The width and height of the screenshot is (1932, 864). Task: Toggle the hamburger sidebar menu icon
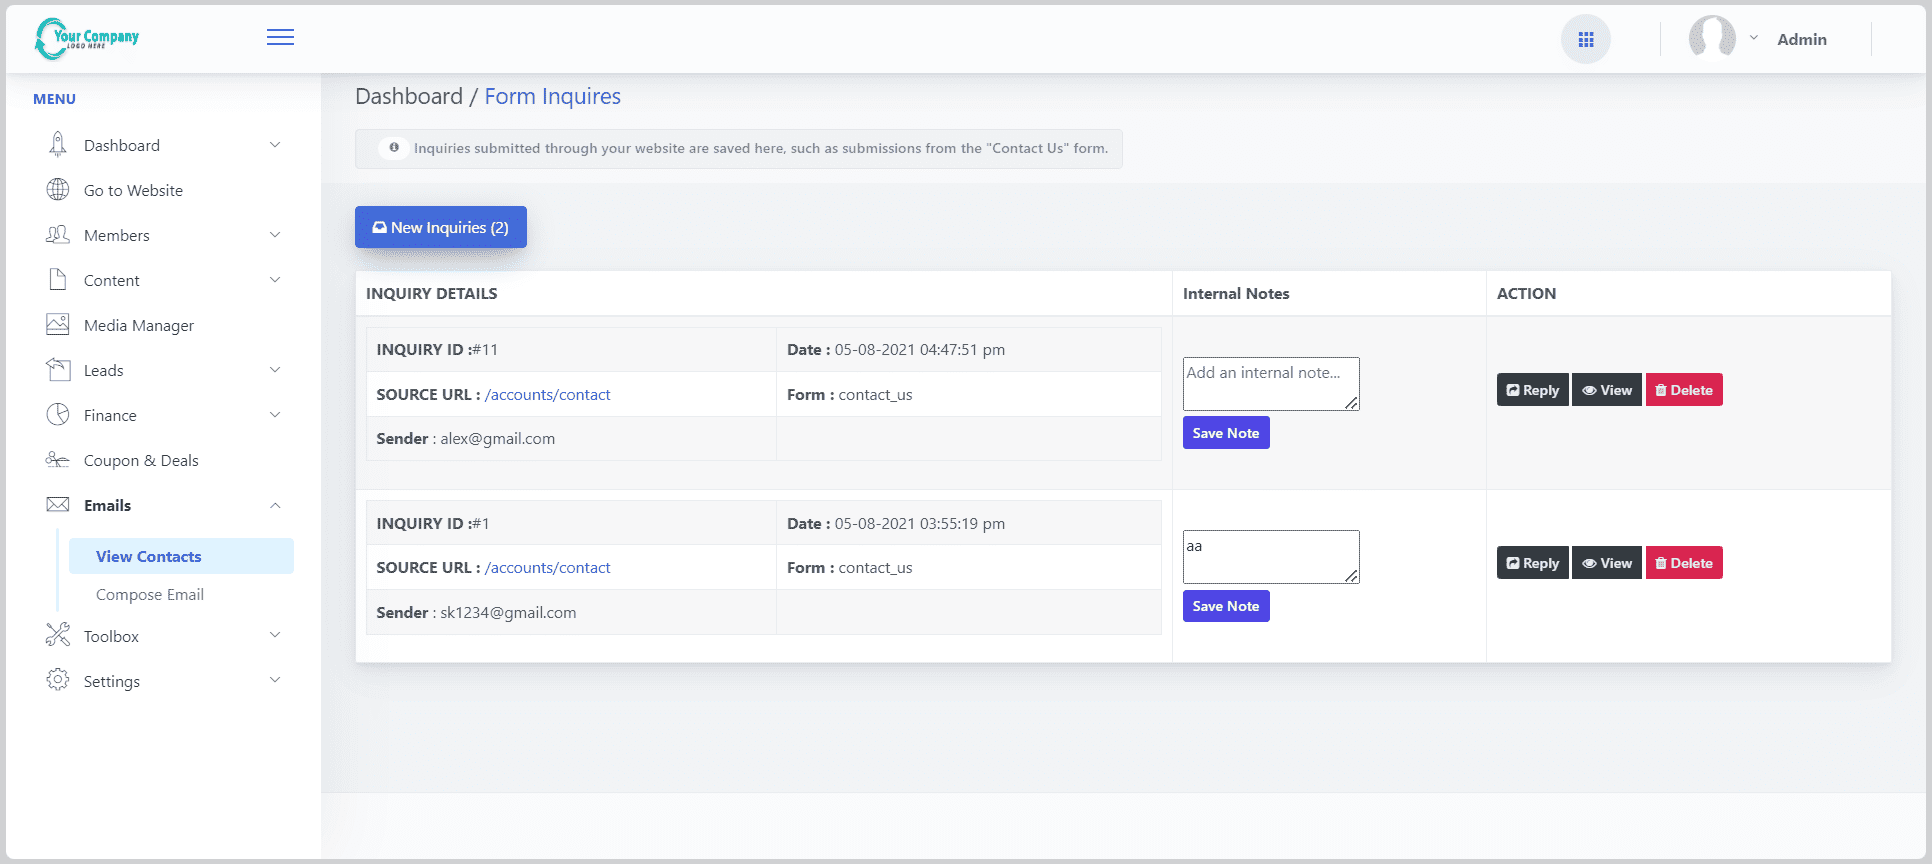tap(280, 38)
